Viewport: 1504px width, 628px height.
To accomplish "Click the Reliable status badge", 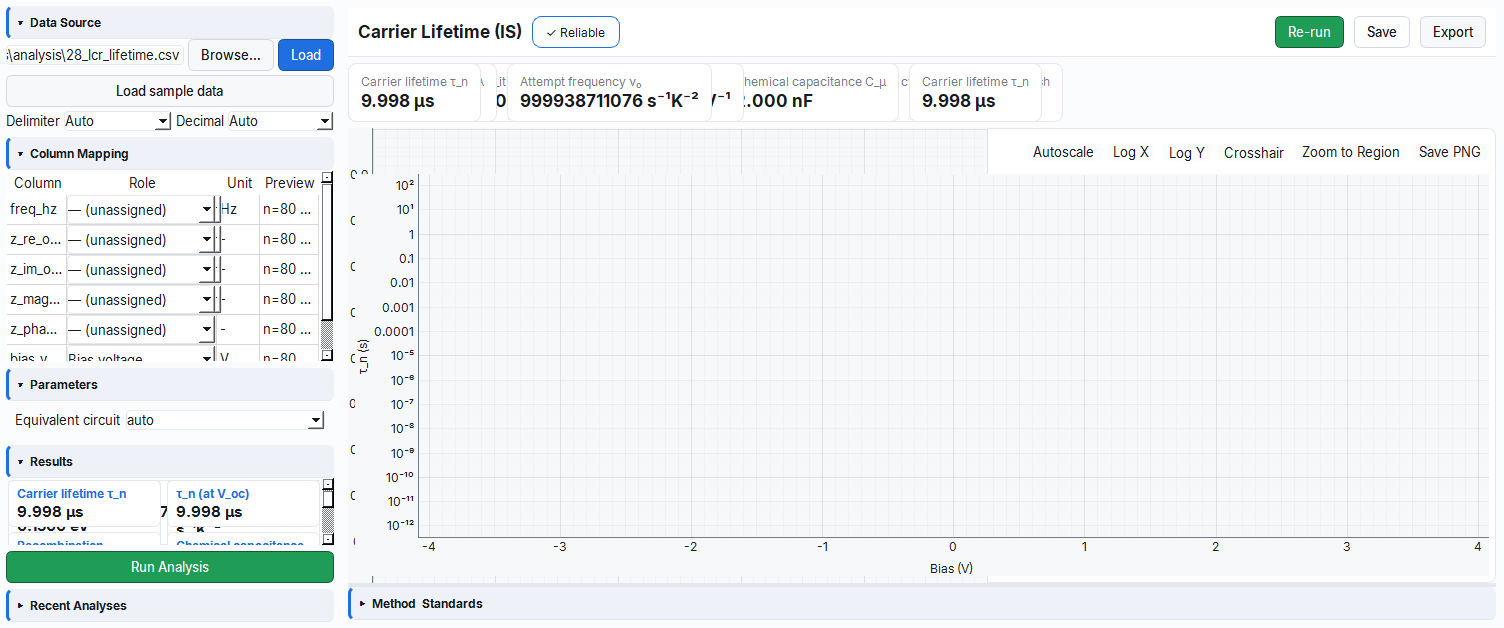I will click(x=576, y=32).
